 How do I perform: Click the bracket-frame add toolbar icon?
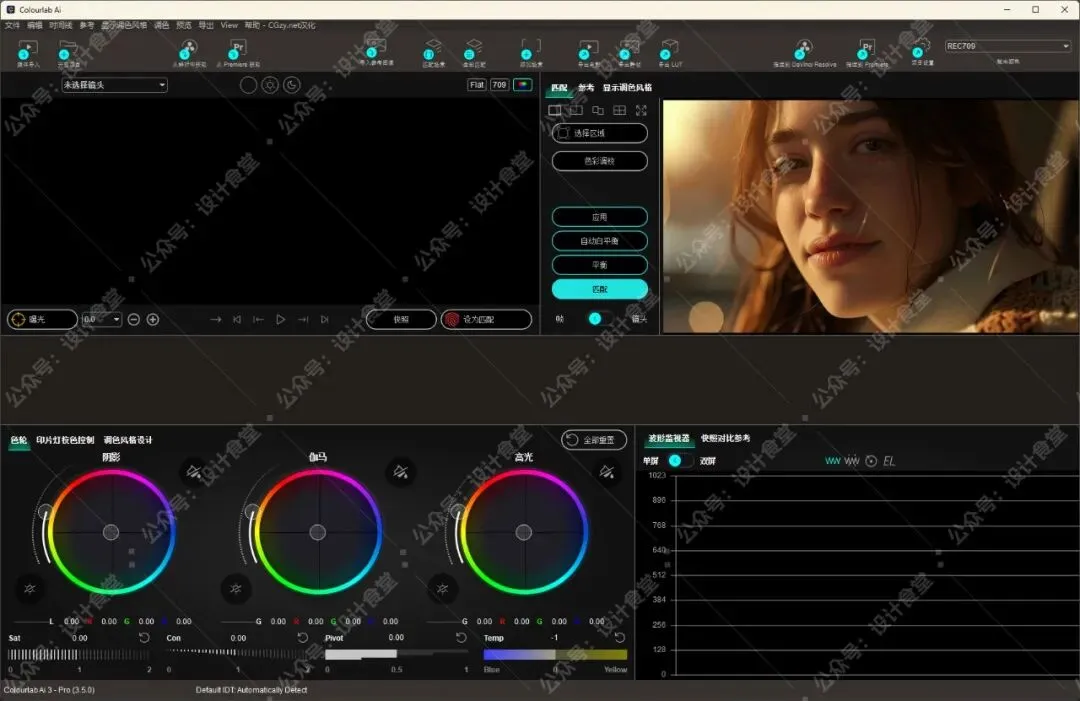[530, 51]
